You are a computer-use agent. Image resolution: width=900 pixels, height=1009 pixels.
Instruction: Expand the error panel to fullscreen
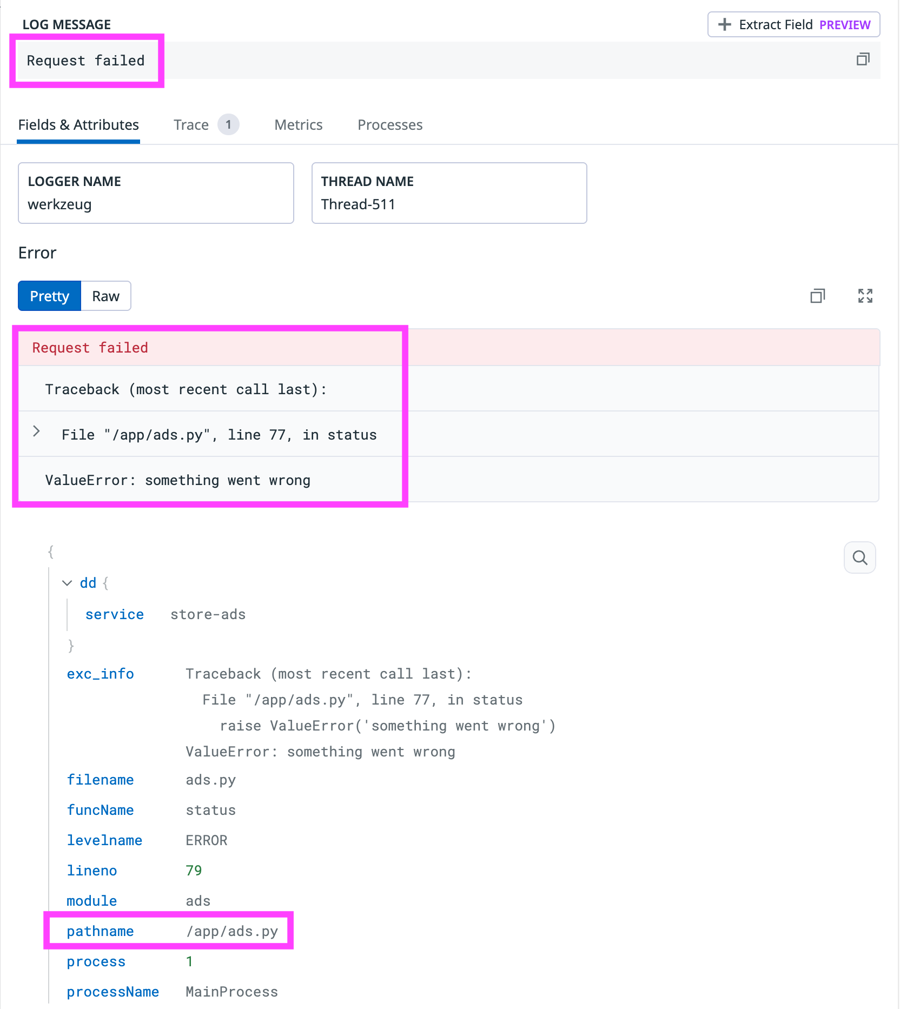tap(864, 295)
